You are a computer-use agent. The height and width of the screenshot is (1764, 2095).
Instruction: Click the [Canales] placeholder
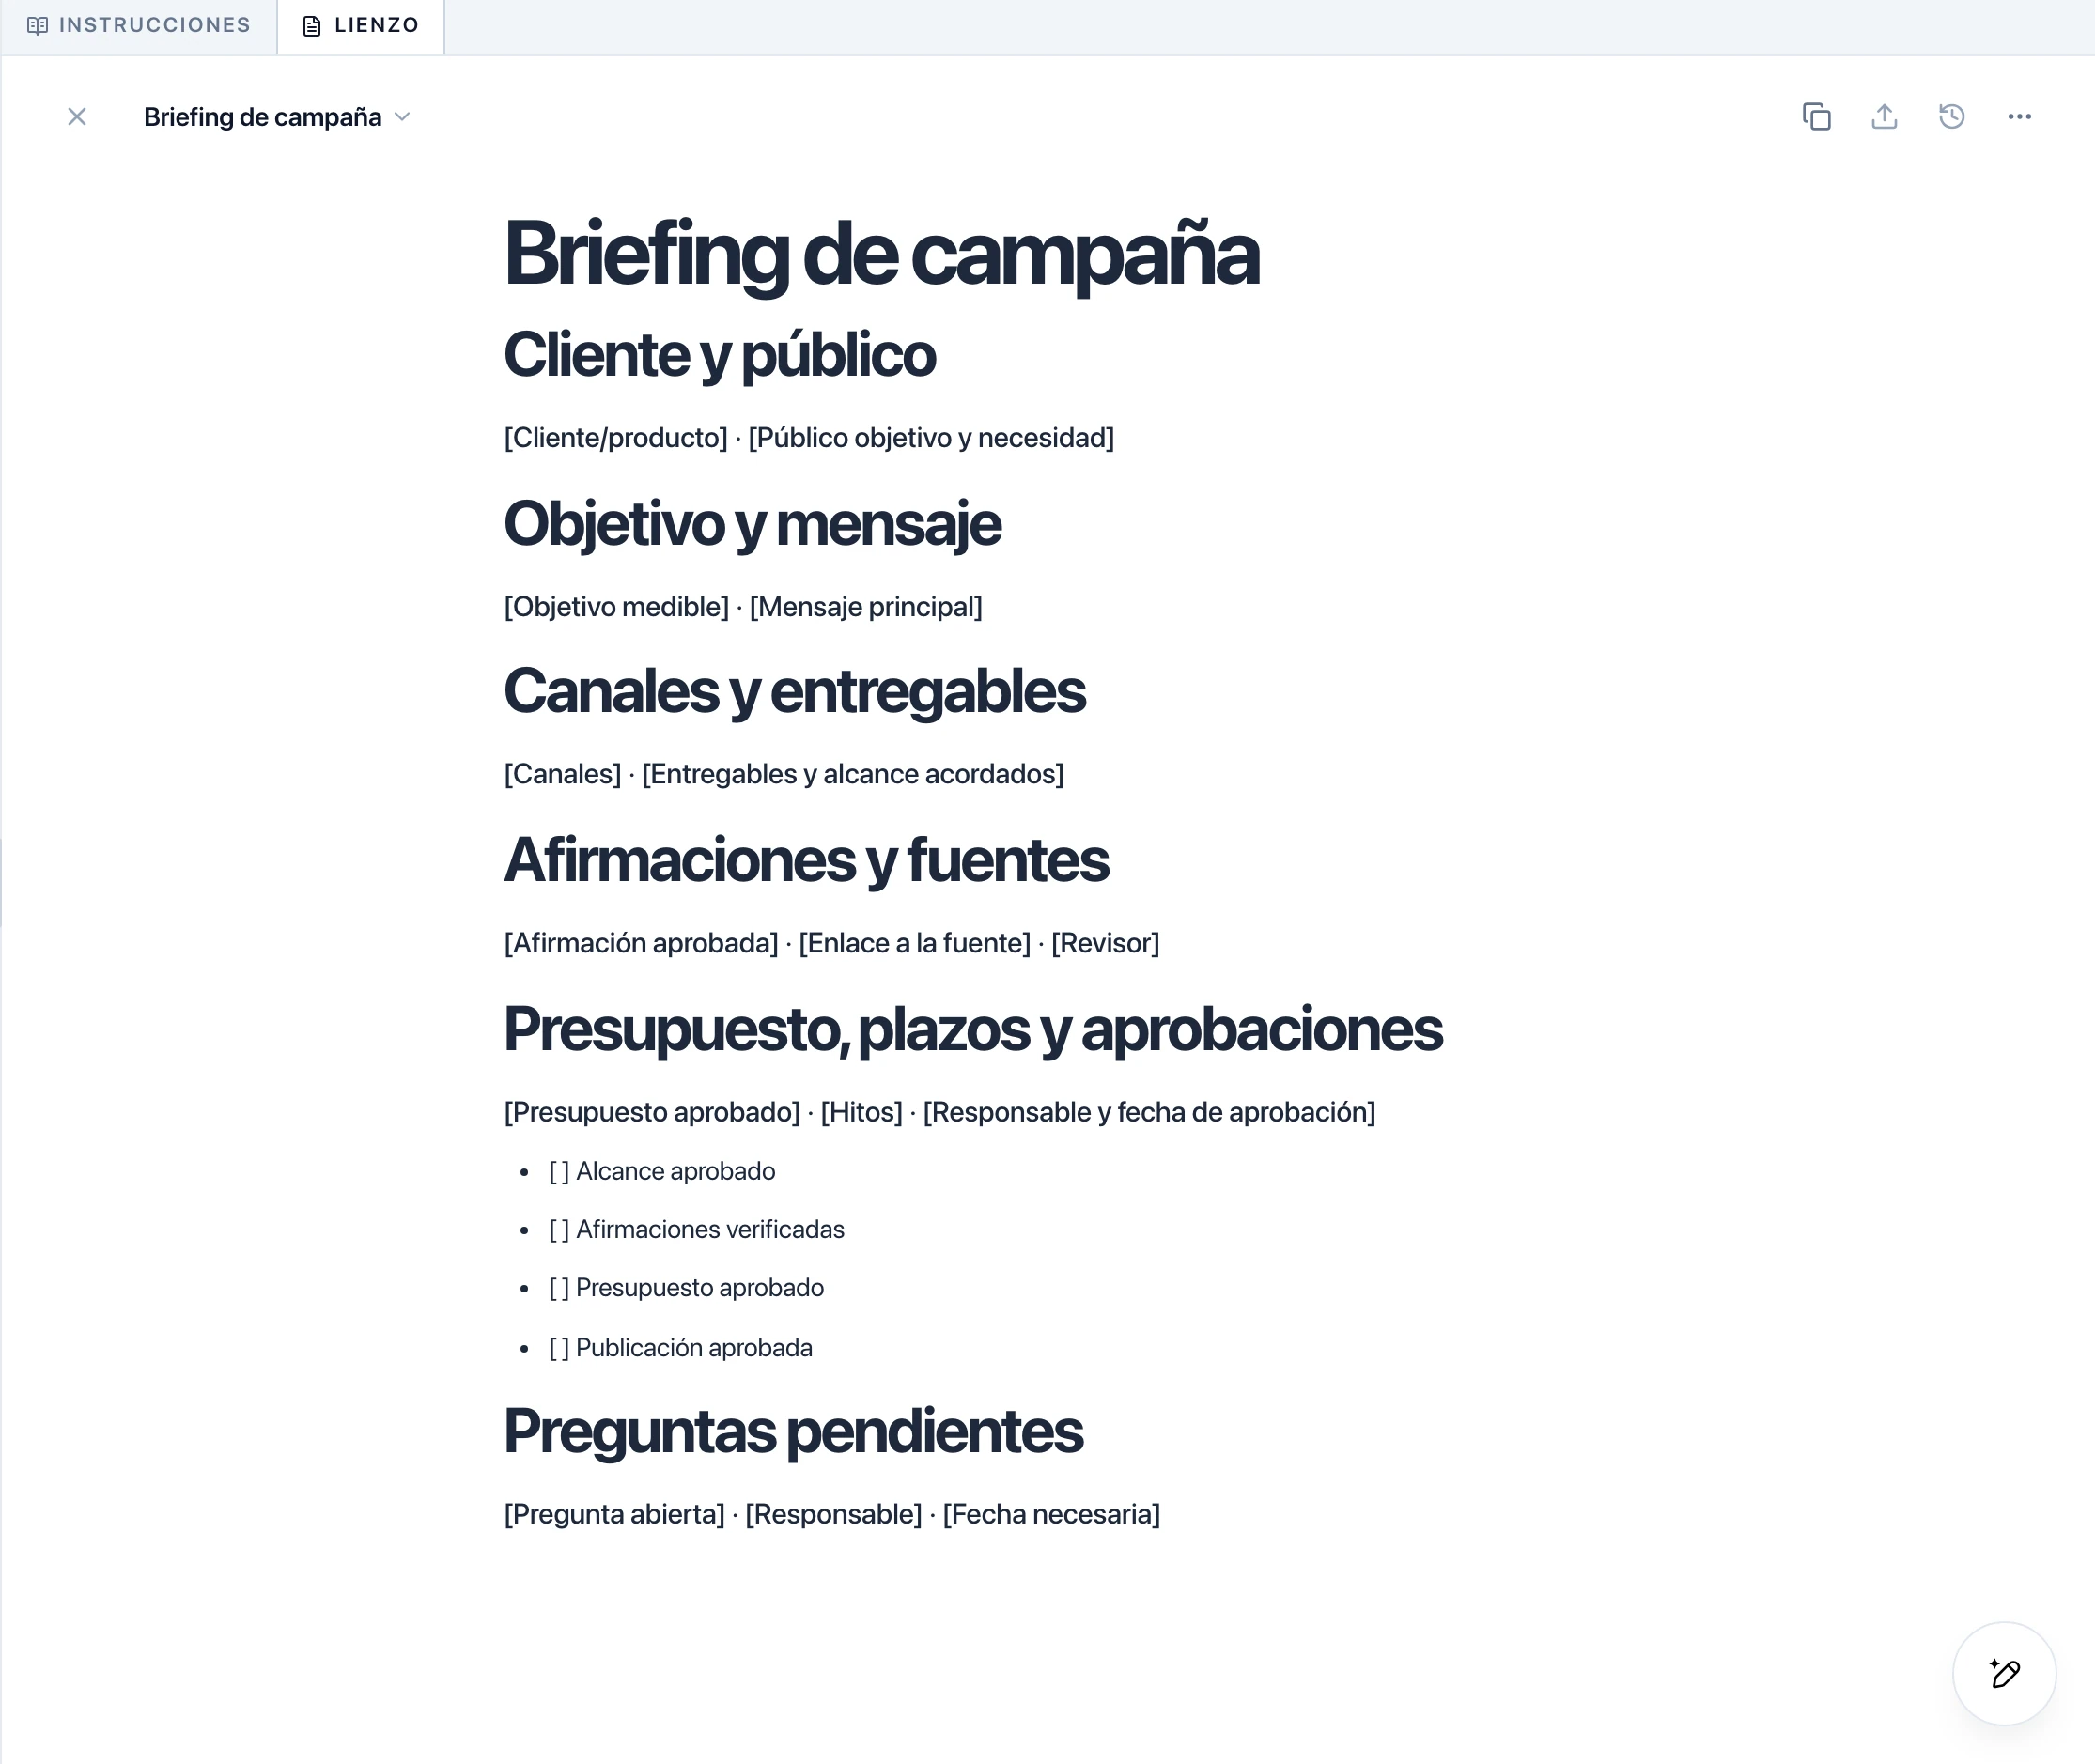pos(563,774)
